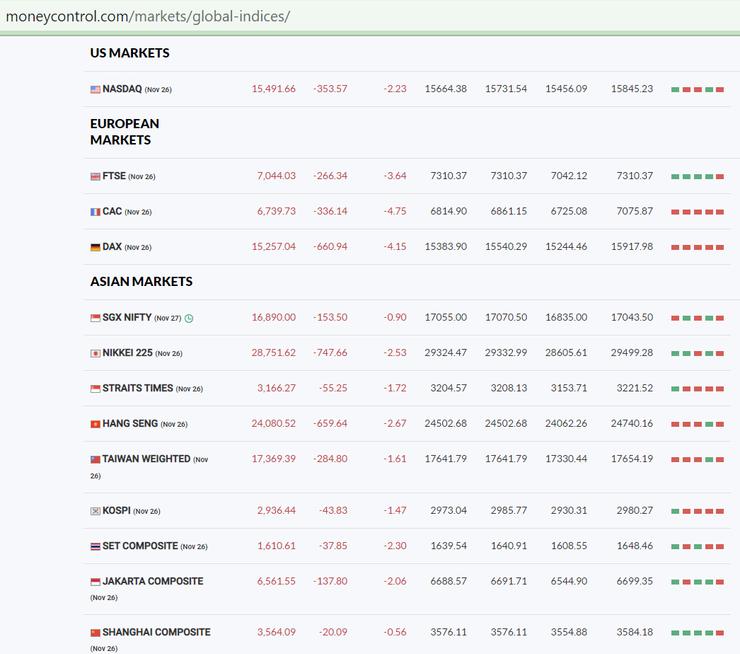Click the Thailand flag next to SET COMPOSITE
Viewport: 740px width, 654px height.
point(95,547)
